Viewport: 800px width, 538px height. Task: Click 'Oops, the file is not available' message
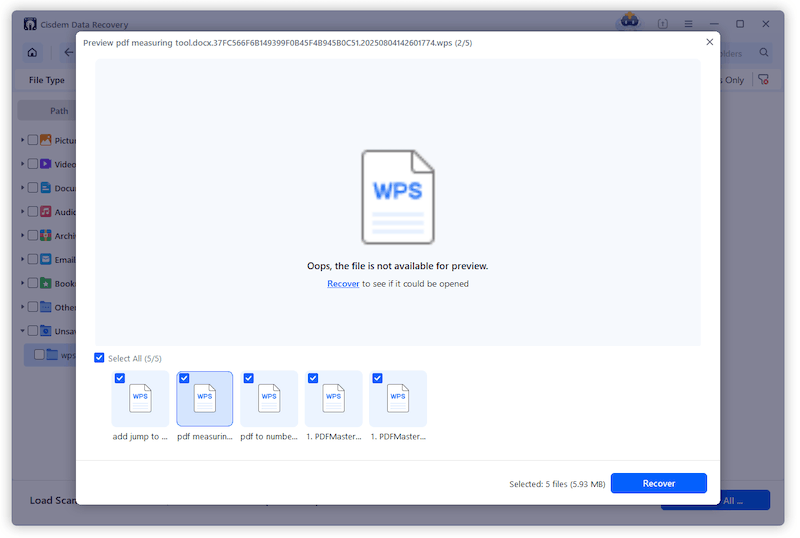coord(397,266)
